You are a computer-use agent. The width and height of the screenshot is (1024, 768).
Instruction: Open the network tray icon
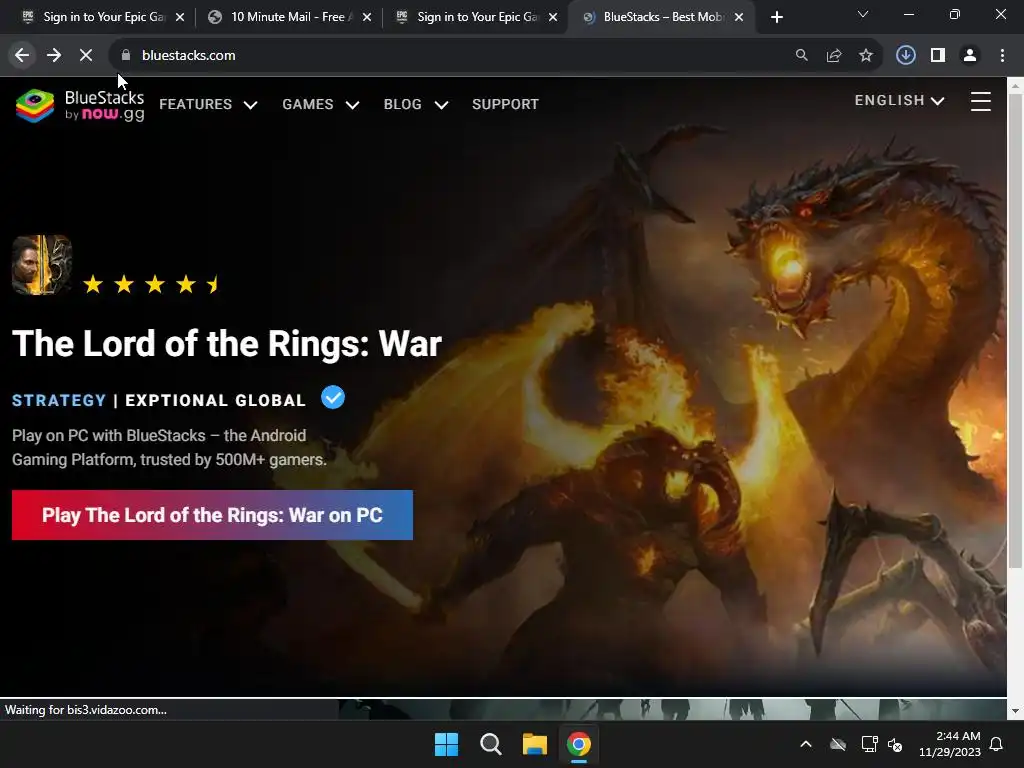click(x=869, y=744)
